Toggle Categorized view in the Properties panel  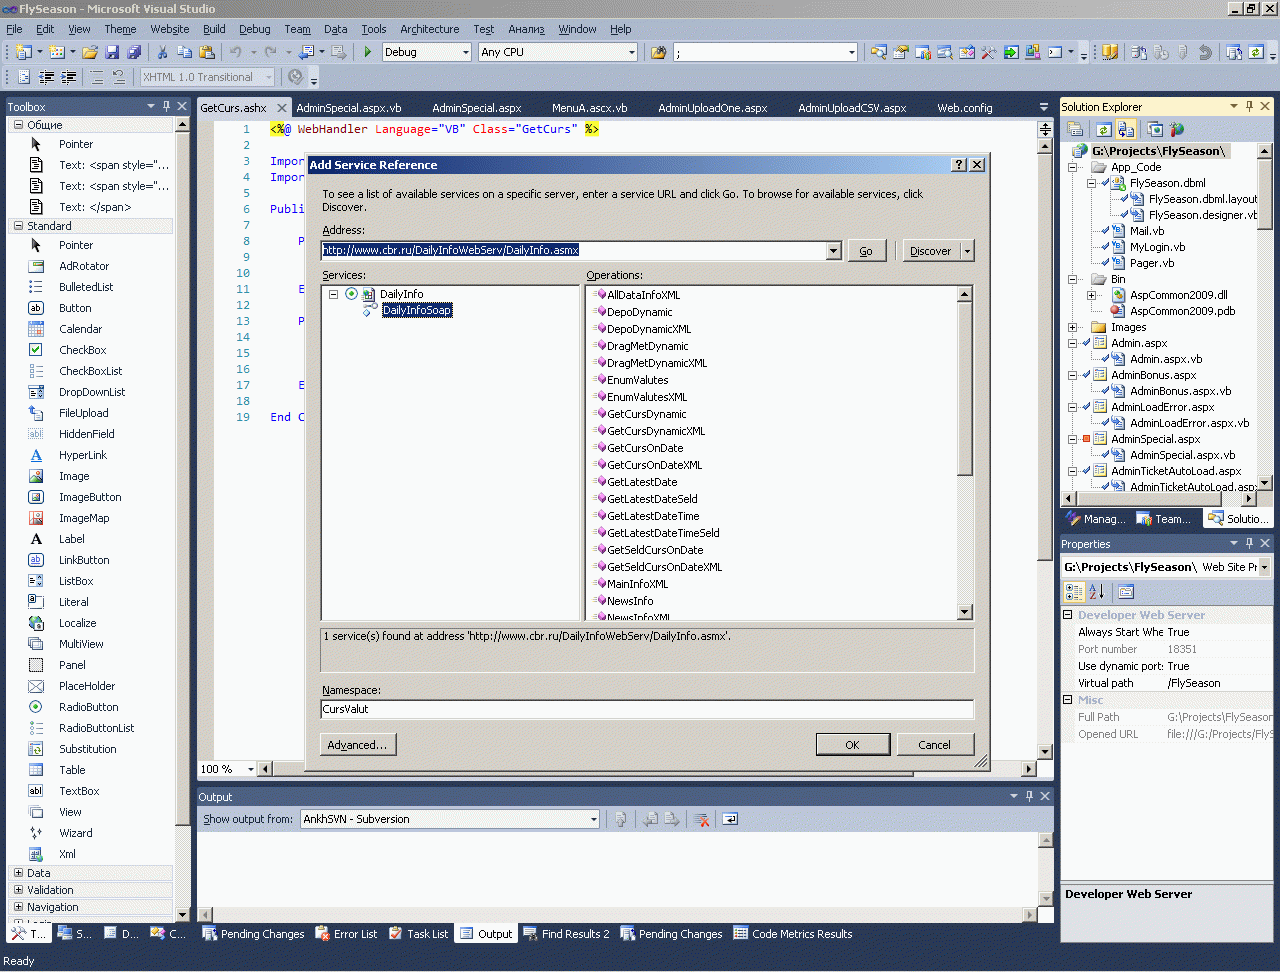coord(1074,592)
